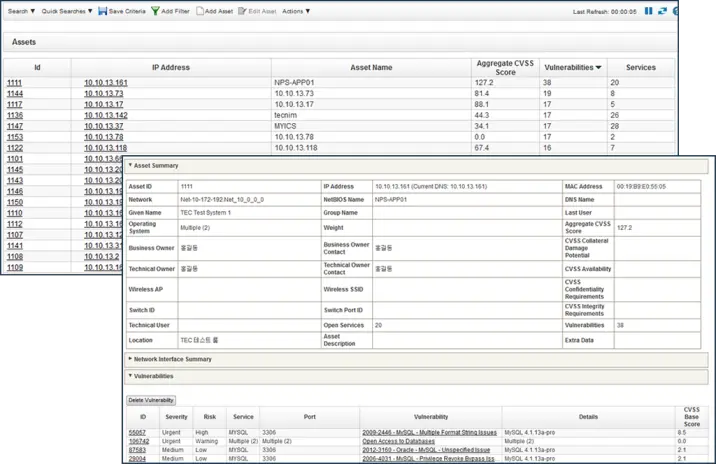Open IP address 10.10.13.142 link
Viewport: 716px width, 464px height.
coord(105,115)
